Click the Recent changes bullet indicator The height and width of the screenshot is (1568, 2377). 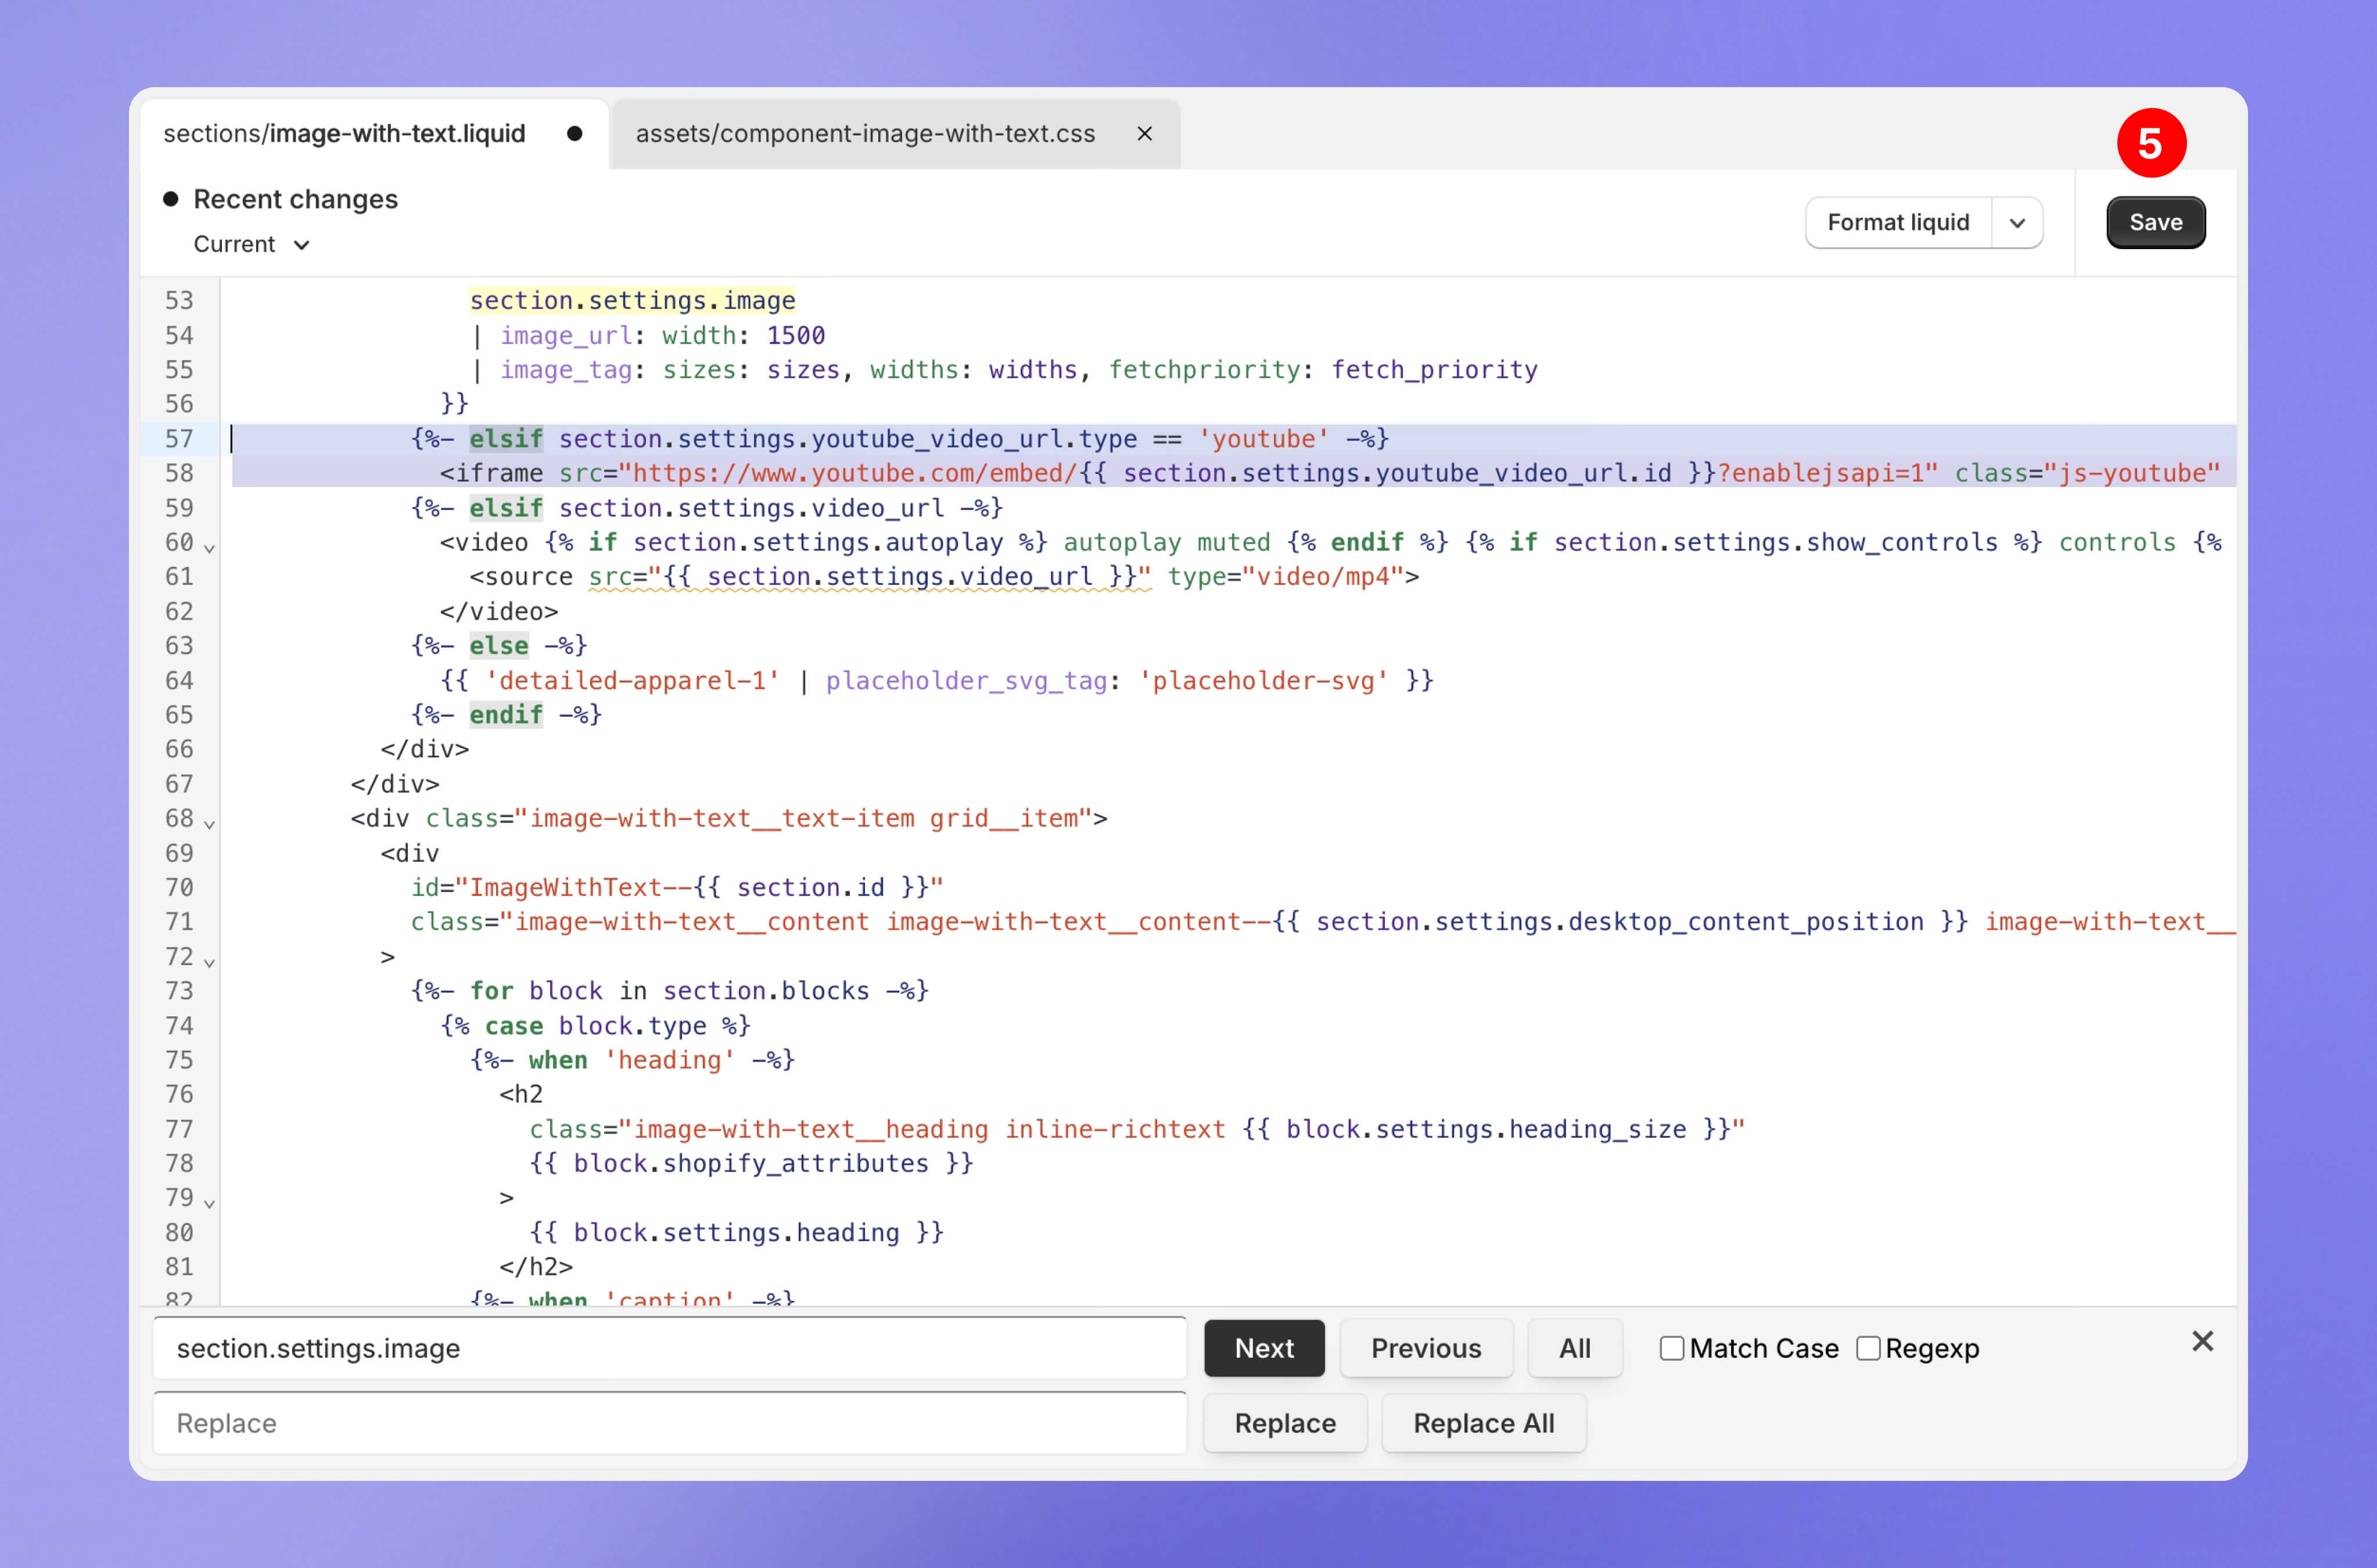[x=171, y=199]
